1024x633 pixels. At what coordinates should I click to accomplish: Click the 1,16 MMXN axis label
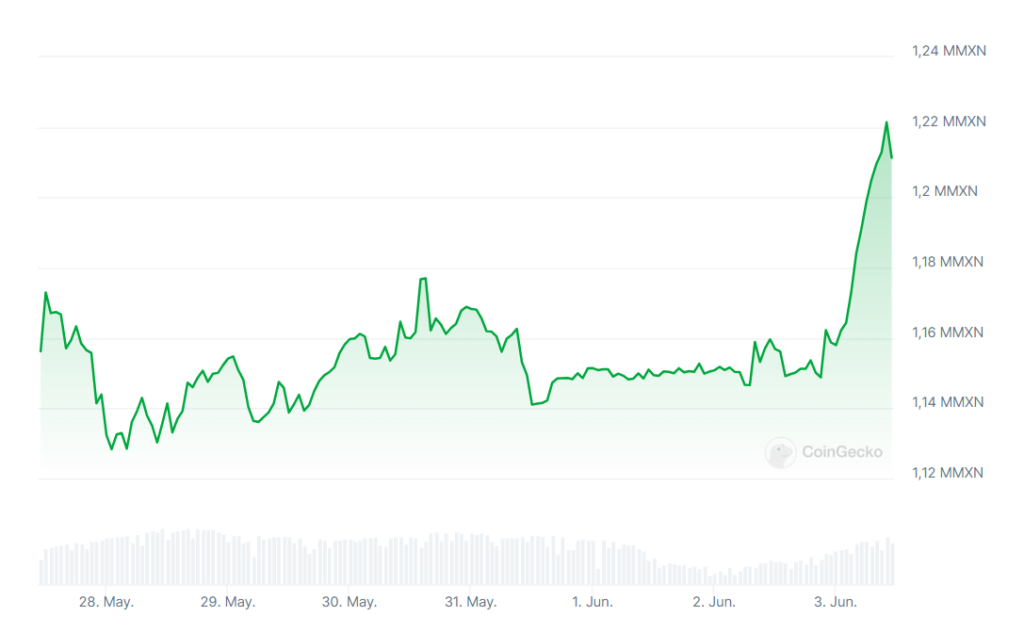pyautogui.click(x=948, y=333)
